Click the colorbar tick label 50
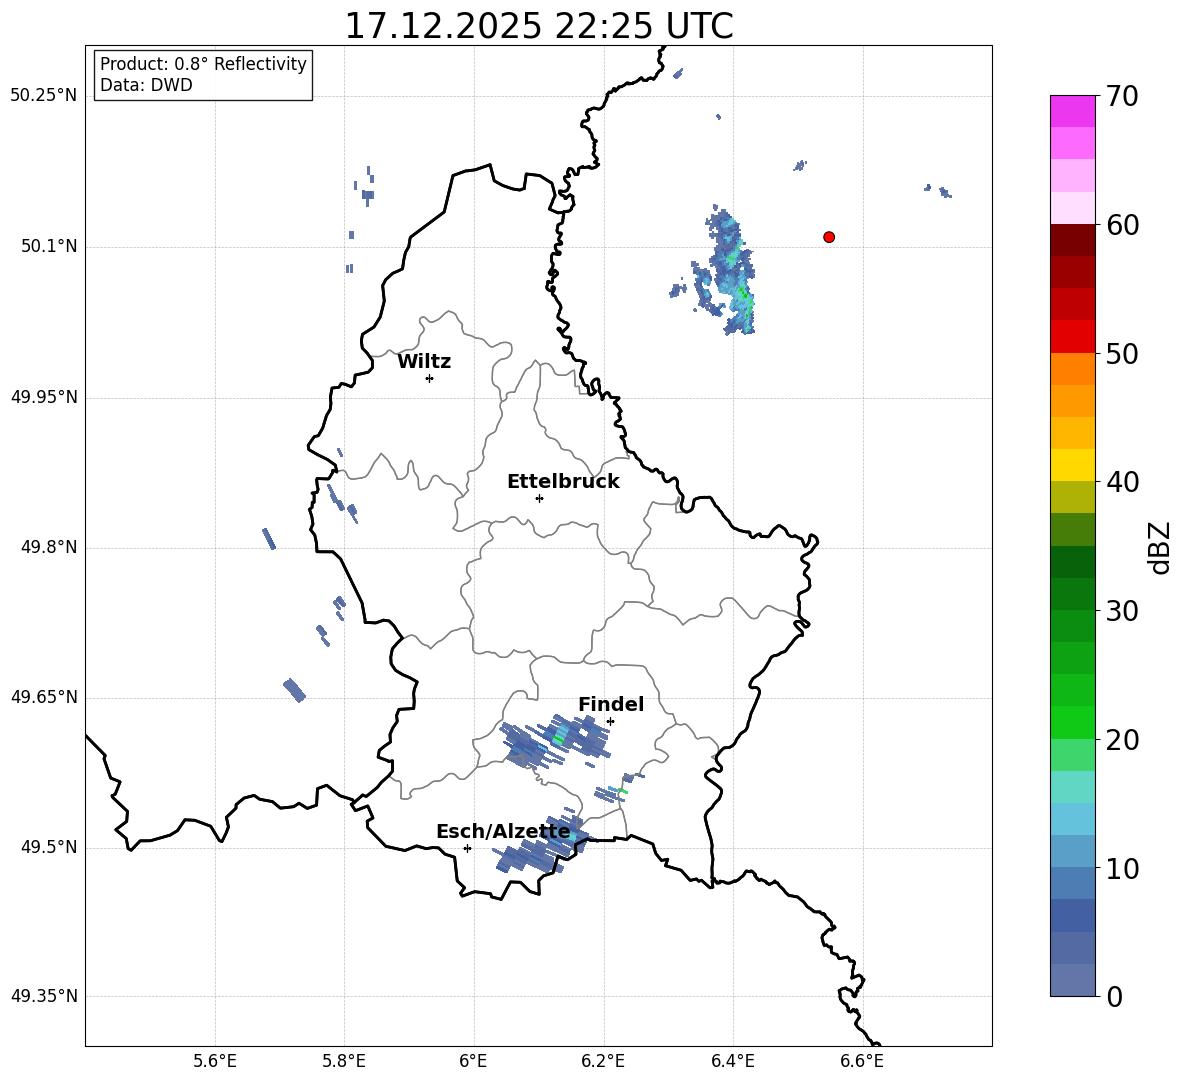Image resolution: width=1184 pixels, height=1081 pixels. pyautogui.click(x=1123, y=353)
